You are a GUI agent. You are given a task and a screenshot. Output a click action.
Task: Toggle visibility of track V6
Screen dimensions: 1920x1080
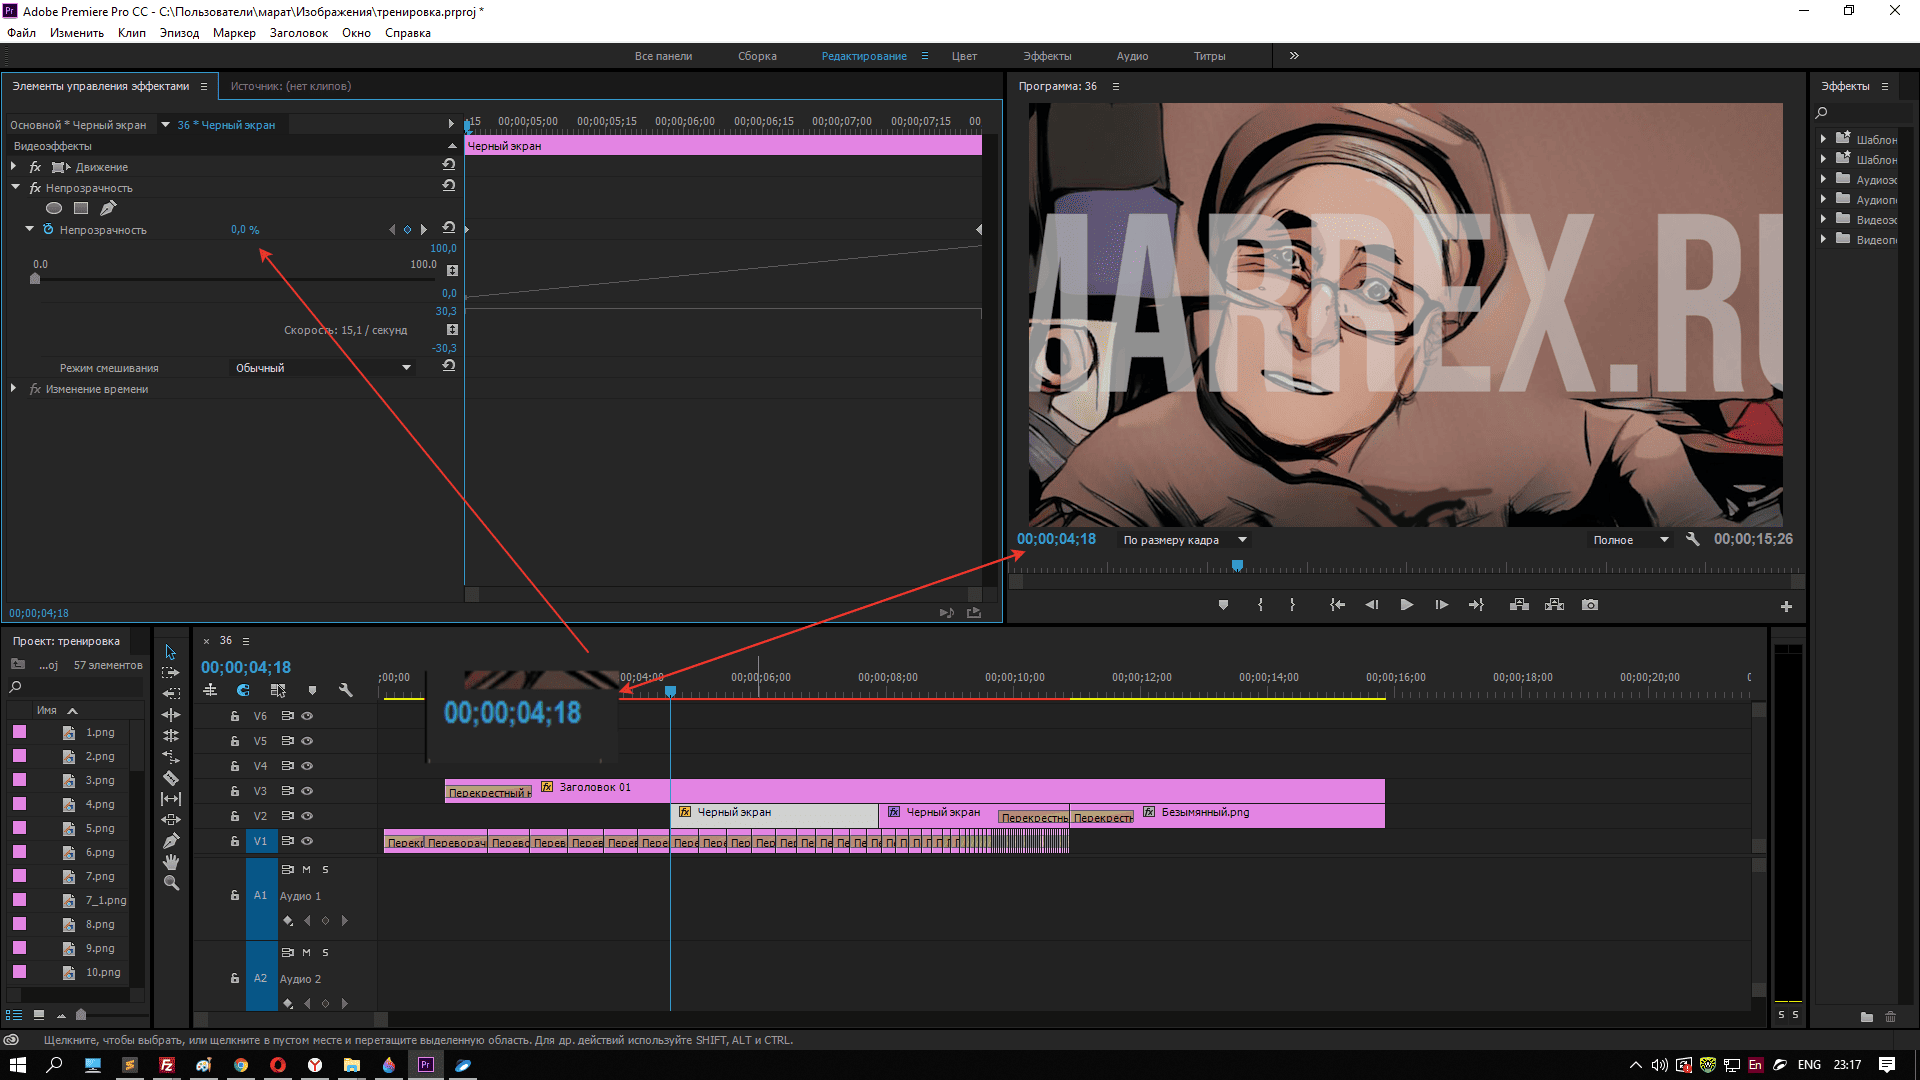[307, 716]
